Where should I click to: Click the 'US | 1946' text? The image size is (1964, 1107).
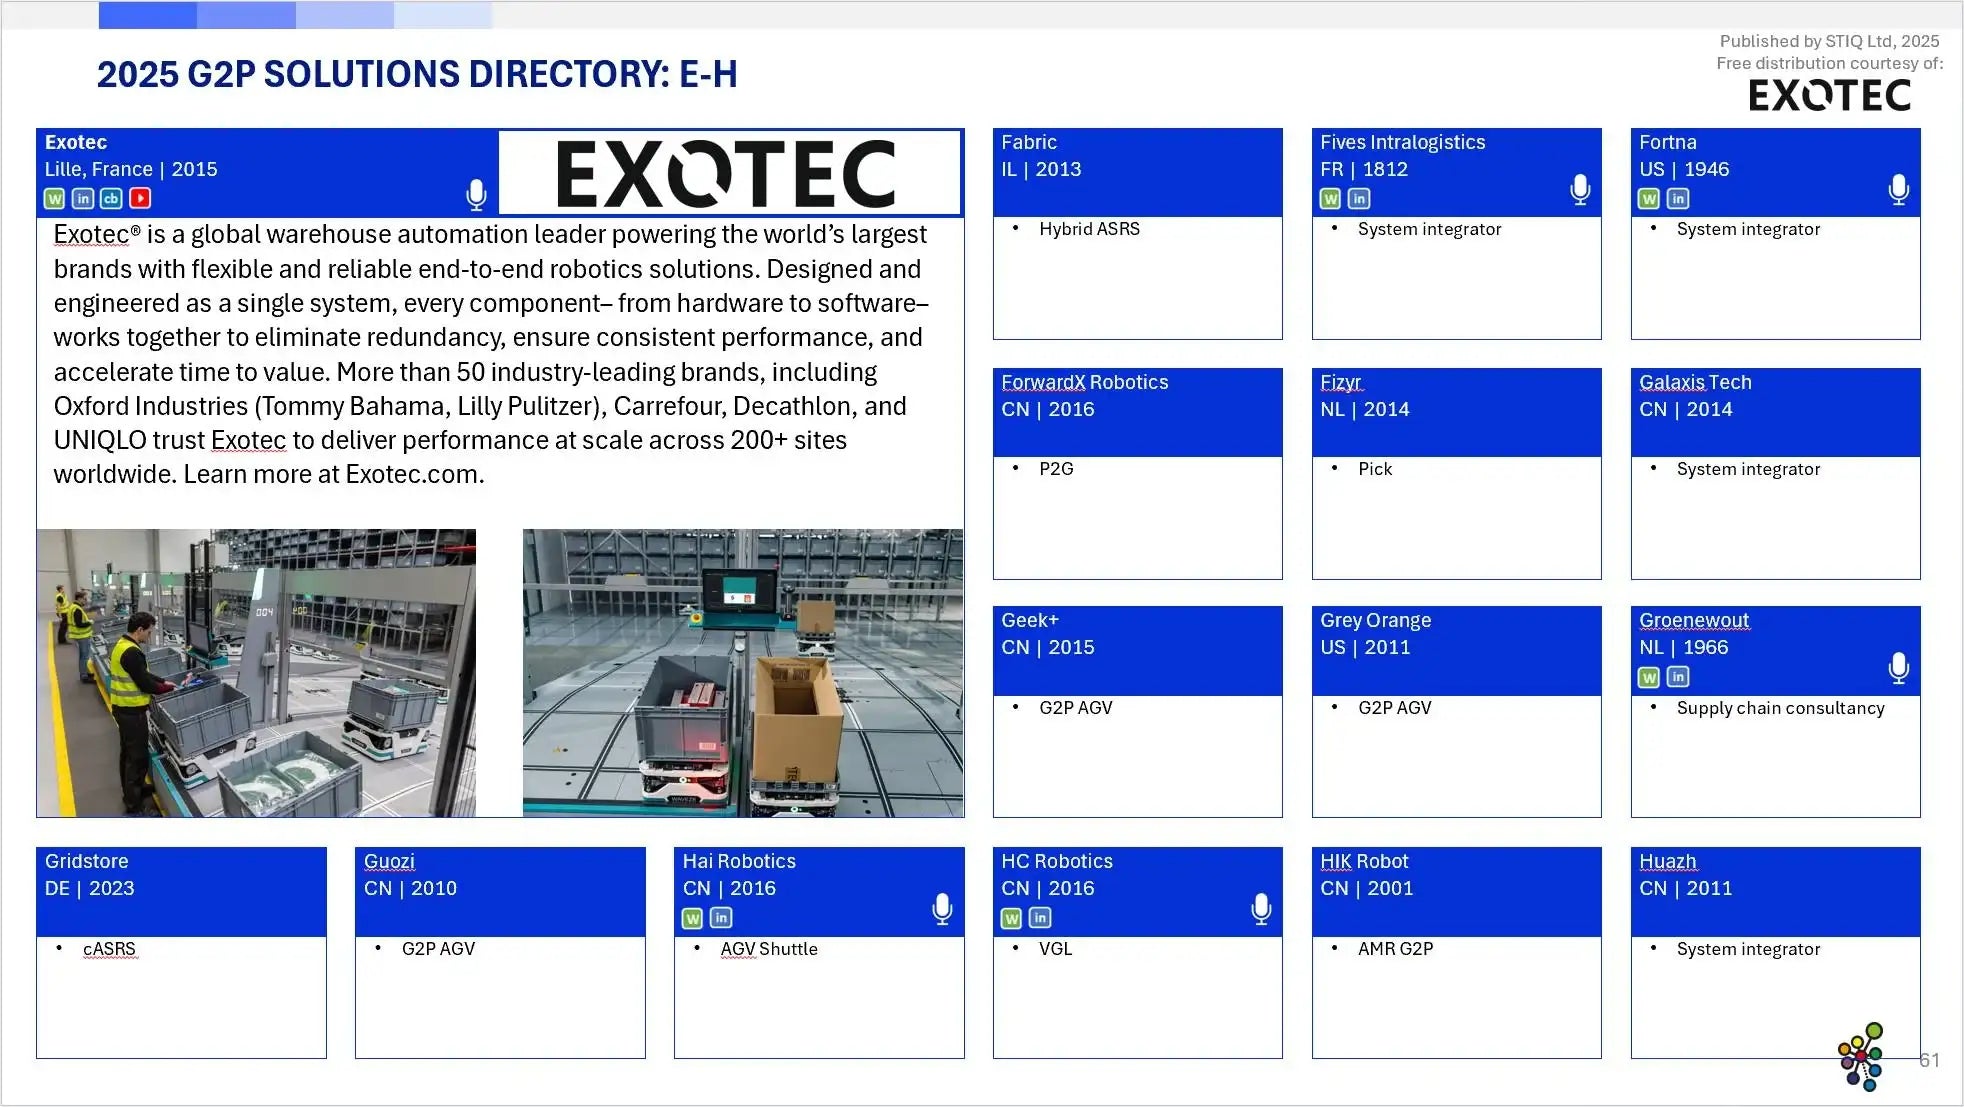(1684, 169)
